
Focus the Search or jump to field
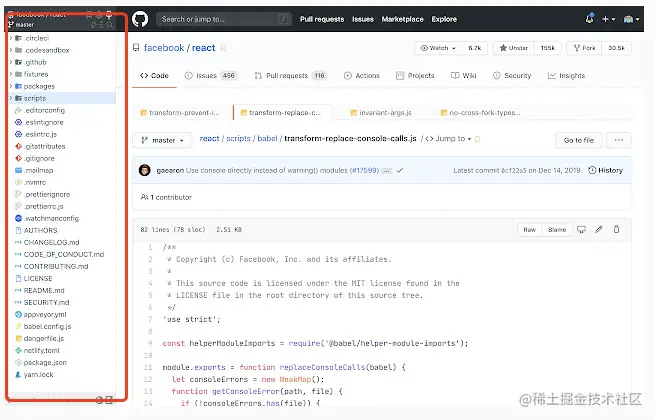tap(225, 19)
